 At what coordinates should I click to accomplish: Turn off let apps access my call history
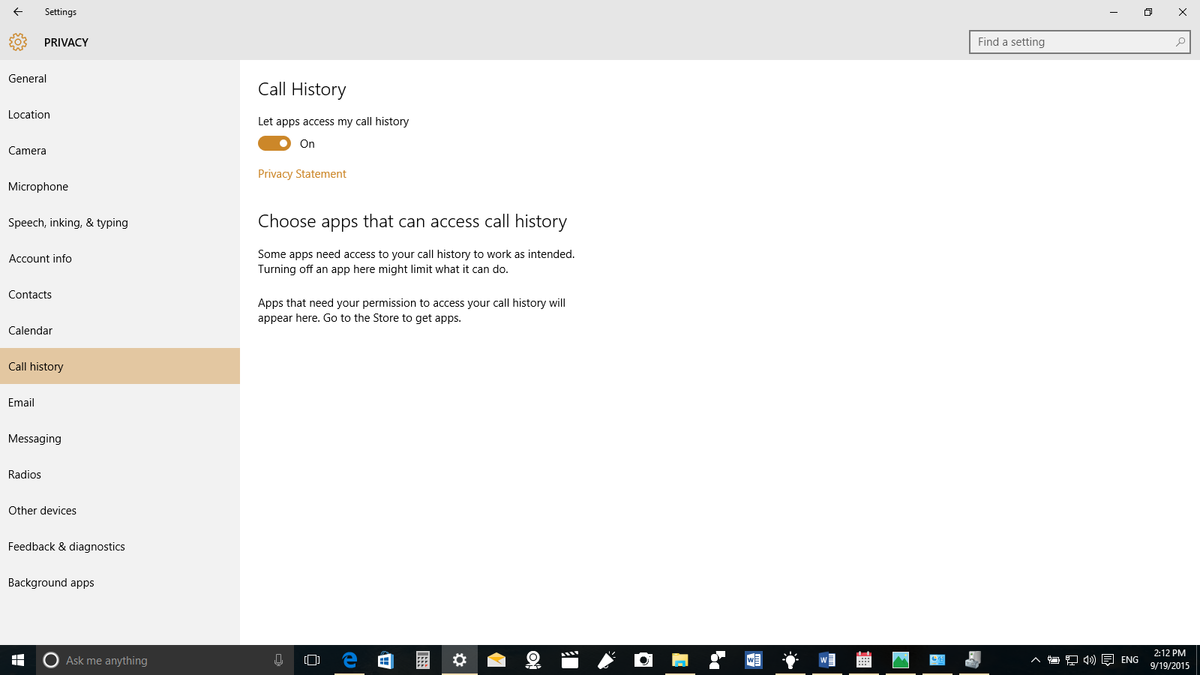[273, 143]
